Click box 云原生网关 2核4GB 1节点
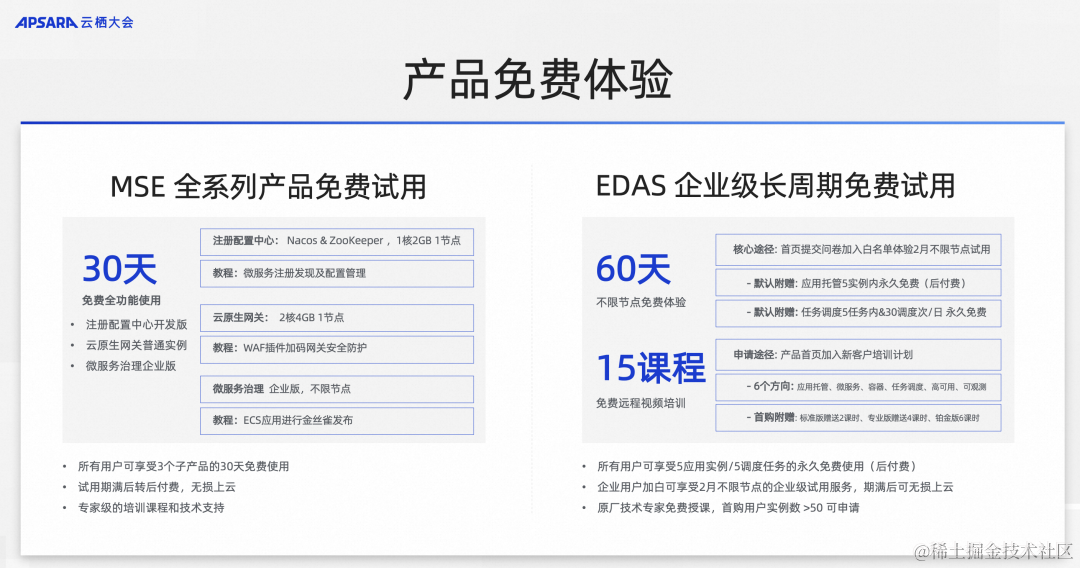The image size is (1080, 568). 337,318
